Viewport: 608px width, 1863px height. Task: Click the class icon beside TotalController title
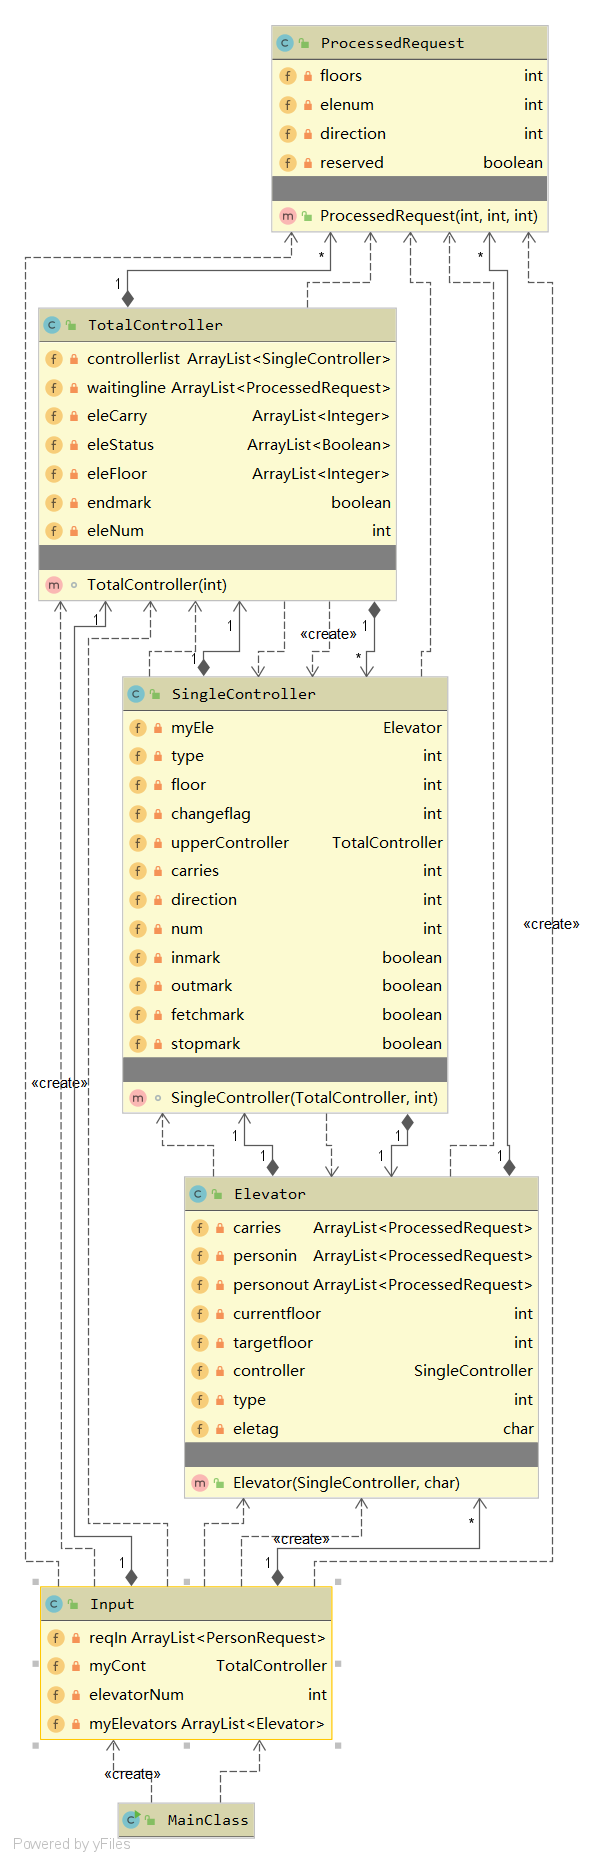coord(52,325)
